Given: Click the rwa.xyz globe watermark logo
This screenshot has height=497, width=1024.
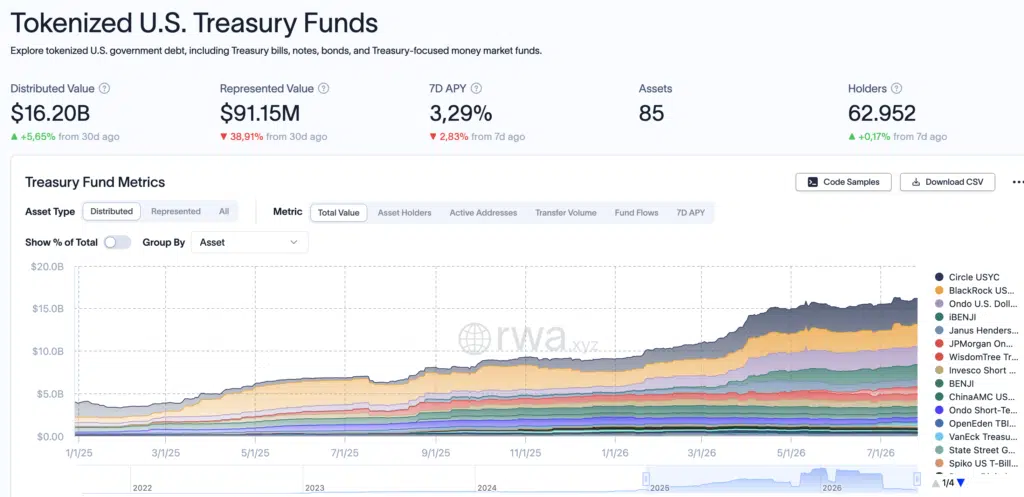Looking at the screenshot, I should 474,338.
